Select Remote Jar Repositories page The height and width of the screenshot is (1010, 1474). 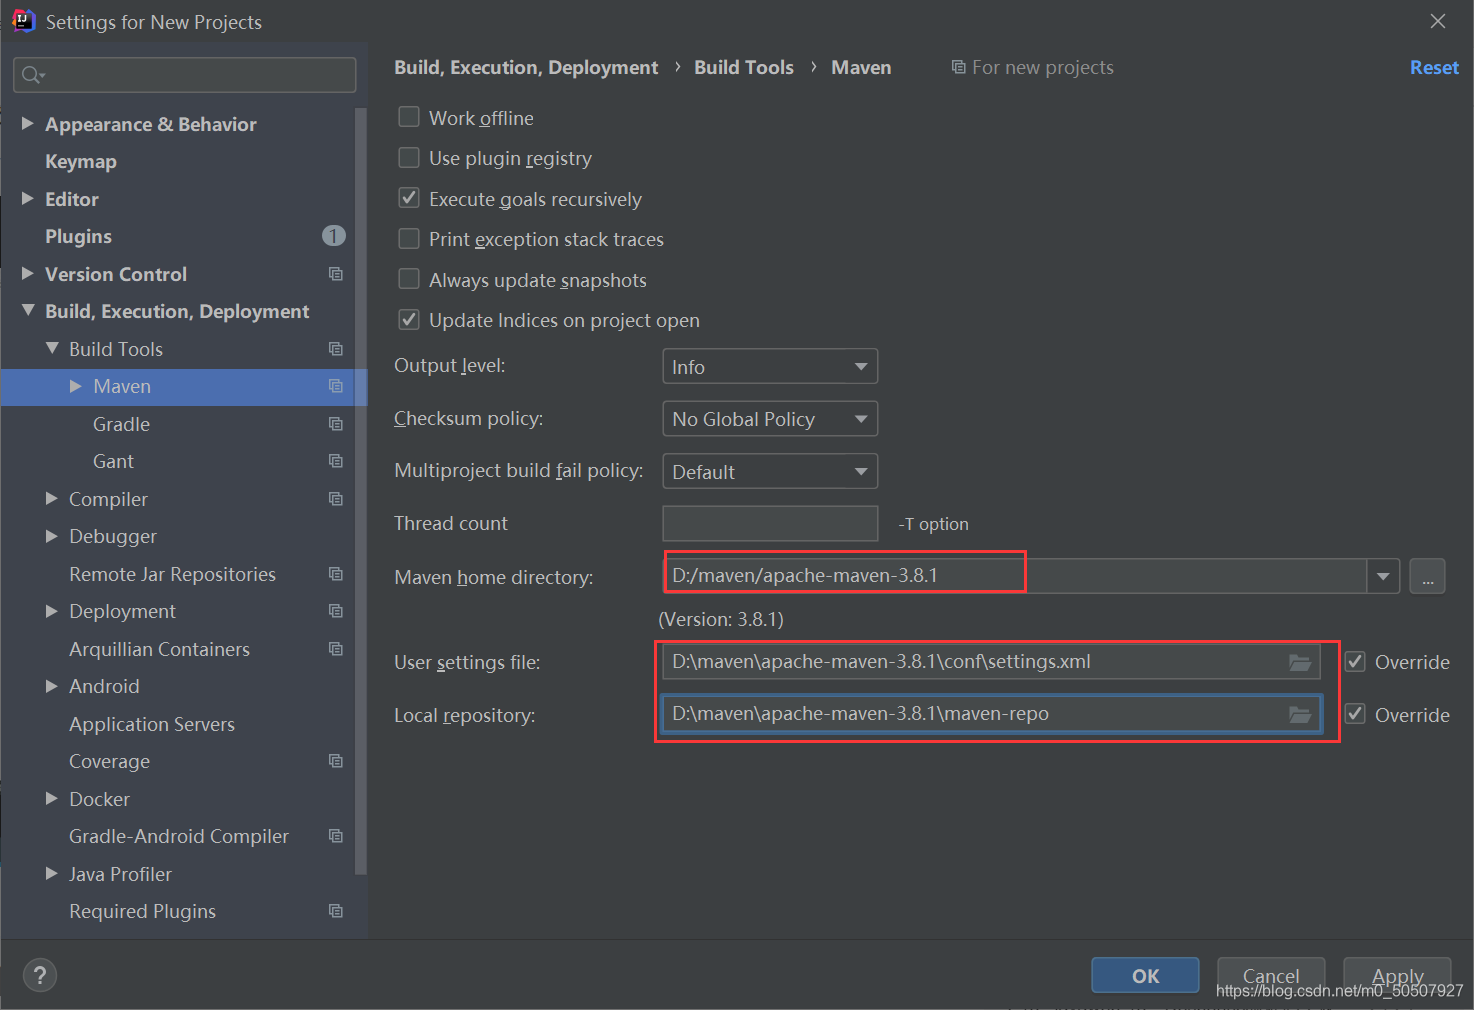(x=172, y=574)
